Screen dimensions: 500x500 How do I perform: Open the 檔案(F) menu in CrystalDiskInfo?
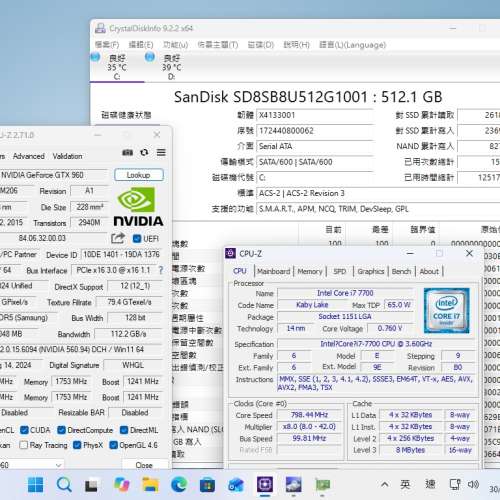tap(107, 45)
